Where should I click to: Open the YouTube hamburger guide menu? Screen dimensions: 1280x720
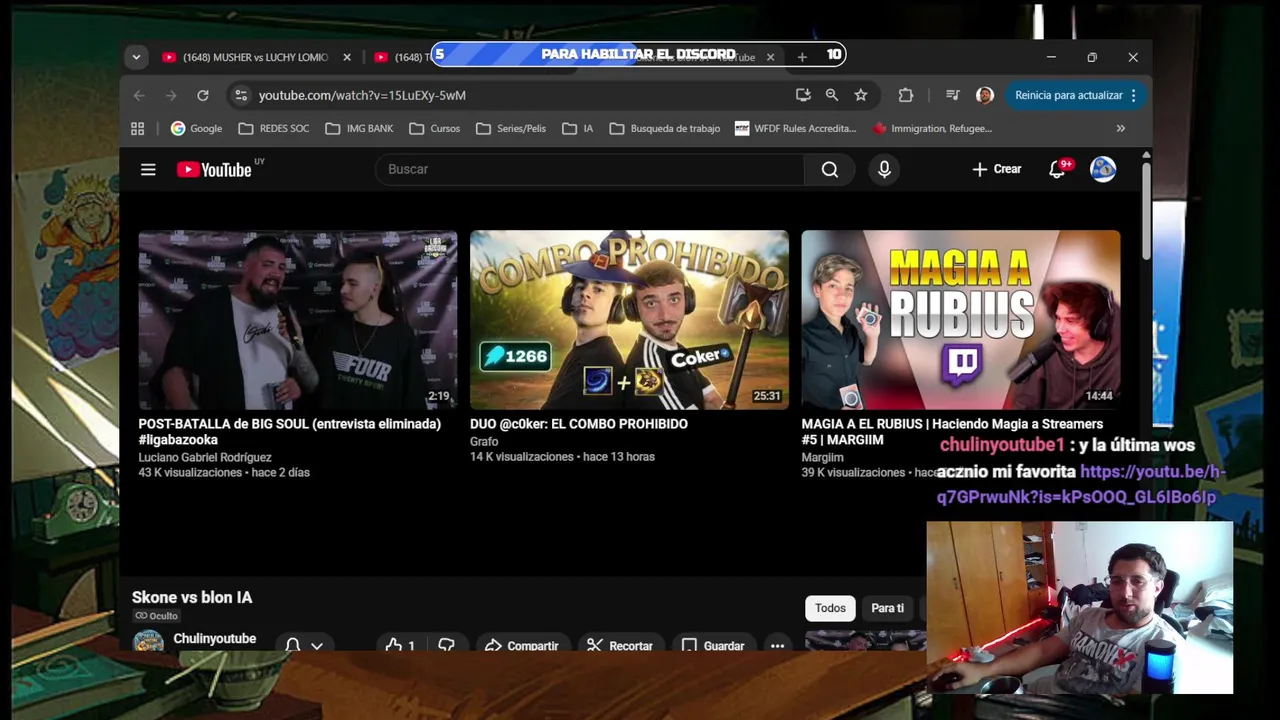coord(148,170)
